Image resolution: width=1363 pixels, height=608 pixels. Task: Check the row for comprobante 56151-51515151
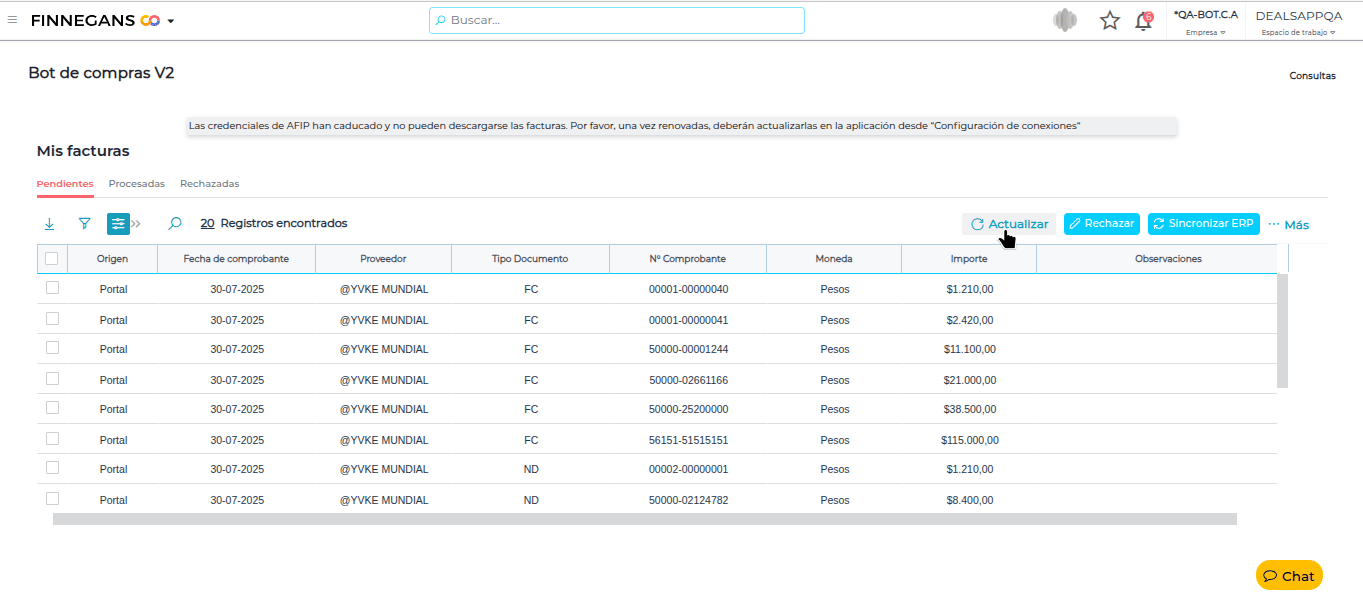(x=52, y=439)
